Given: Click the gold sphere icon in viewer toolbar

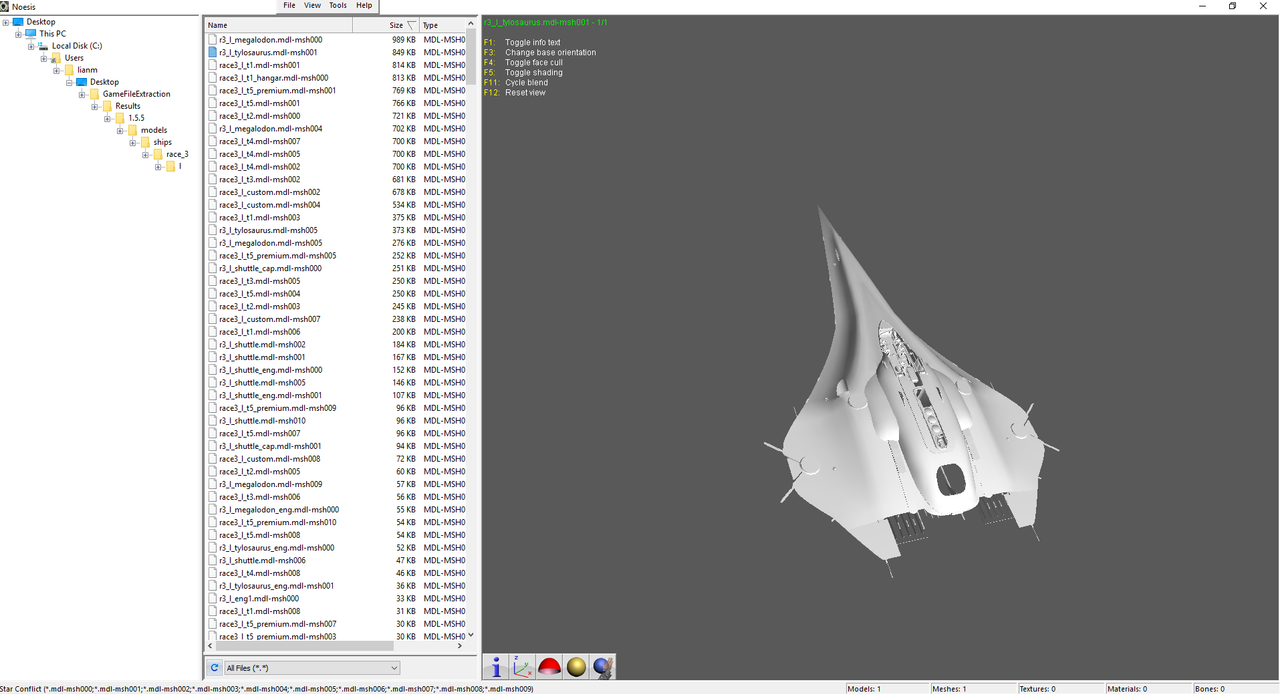Looking at the screenshot, I should [x=575, y=667].
